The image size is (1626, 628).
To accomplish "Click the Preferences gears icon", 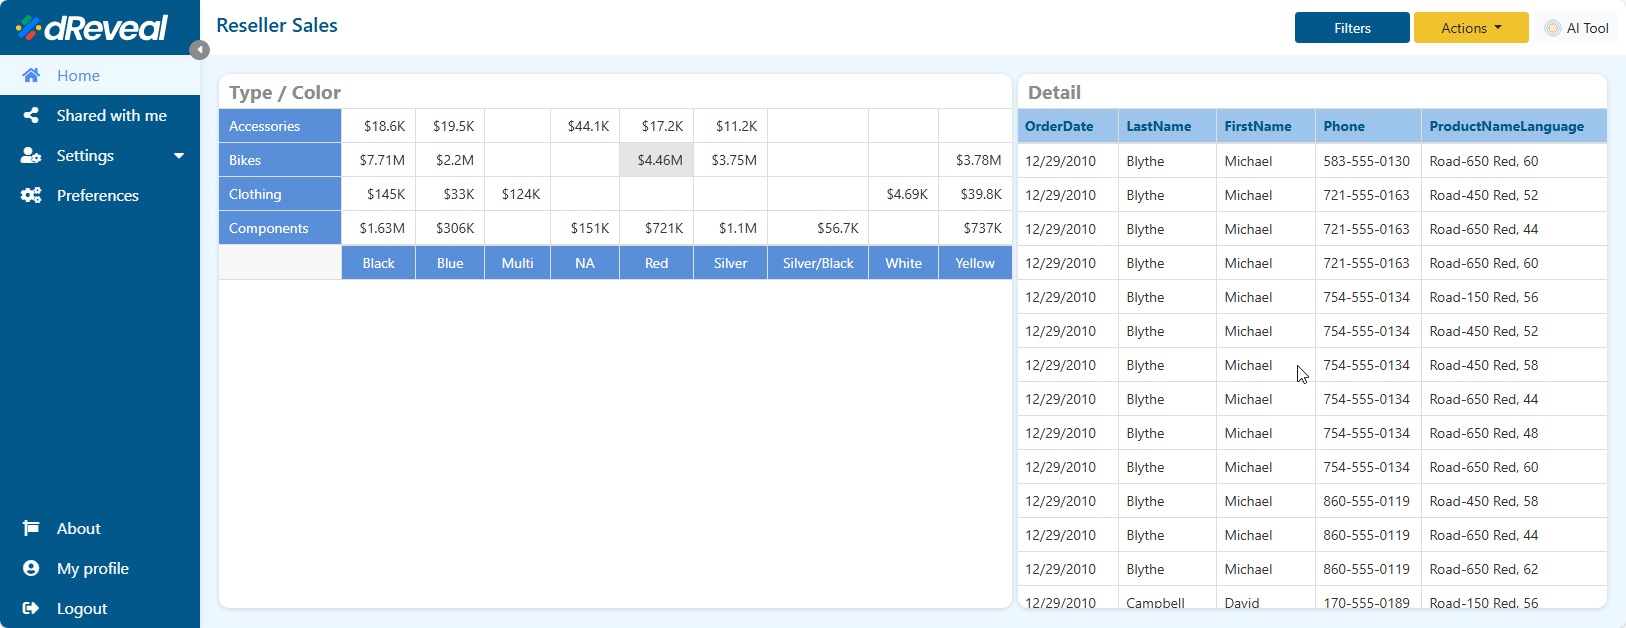I will point(31,195).
